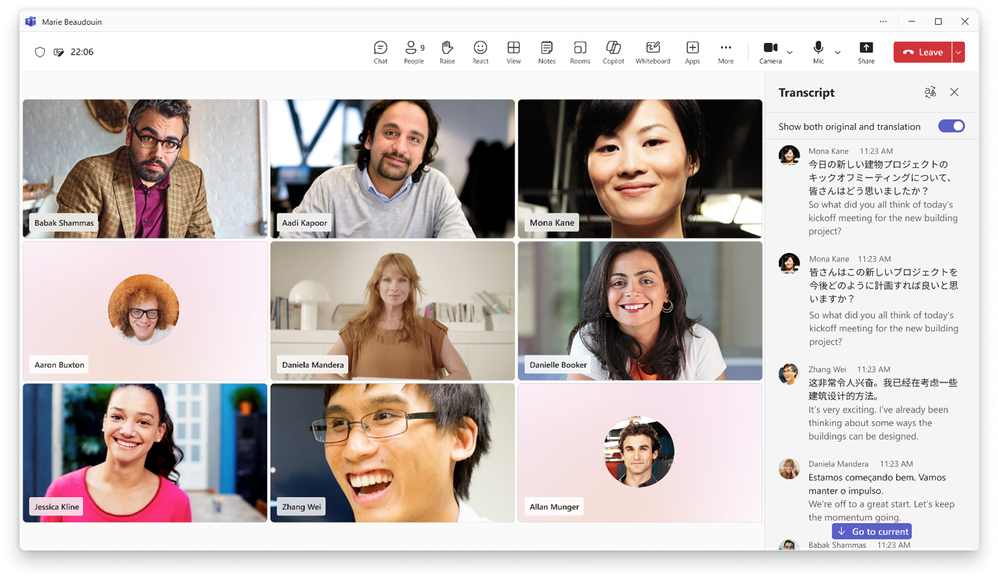Leave the meeting

pyautogui.click(x=922, y=52)
